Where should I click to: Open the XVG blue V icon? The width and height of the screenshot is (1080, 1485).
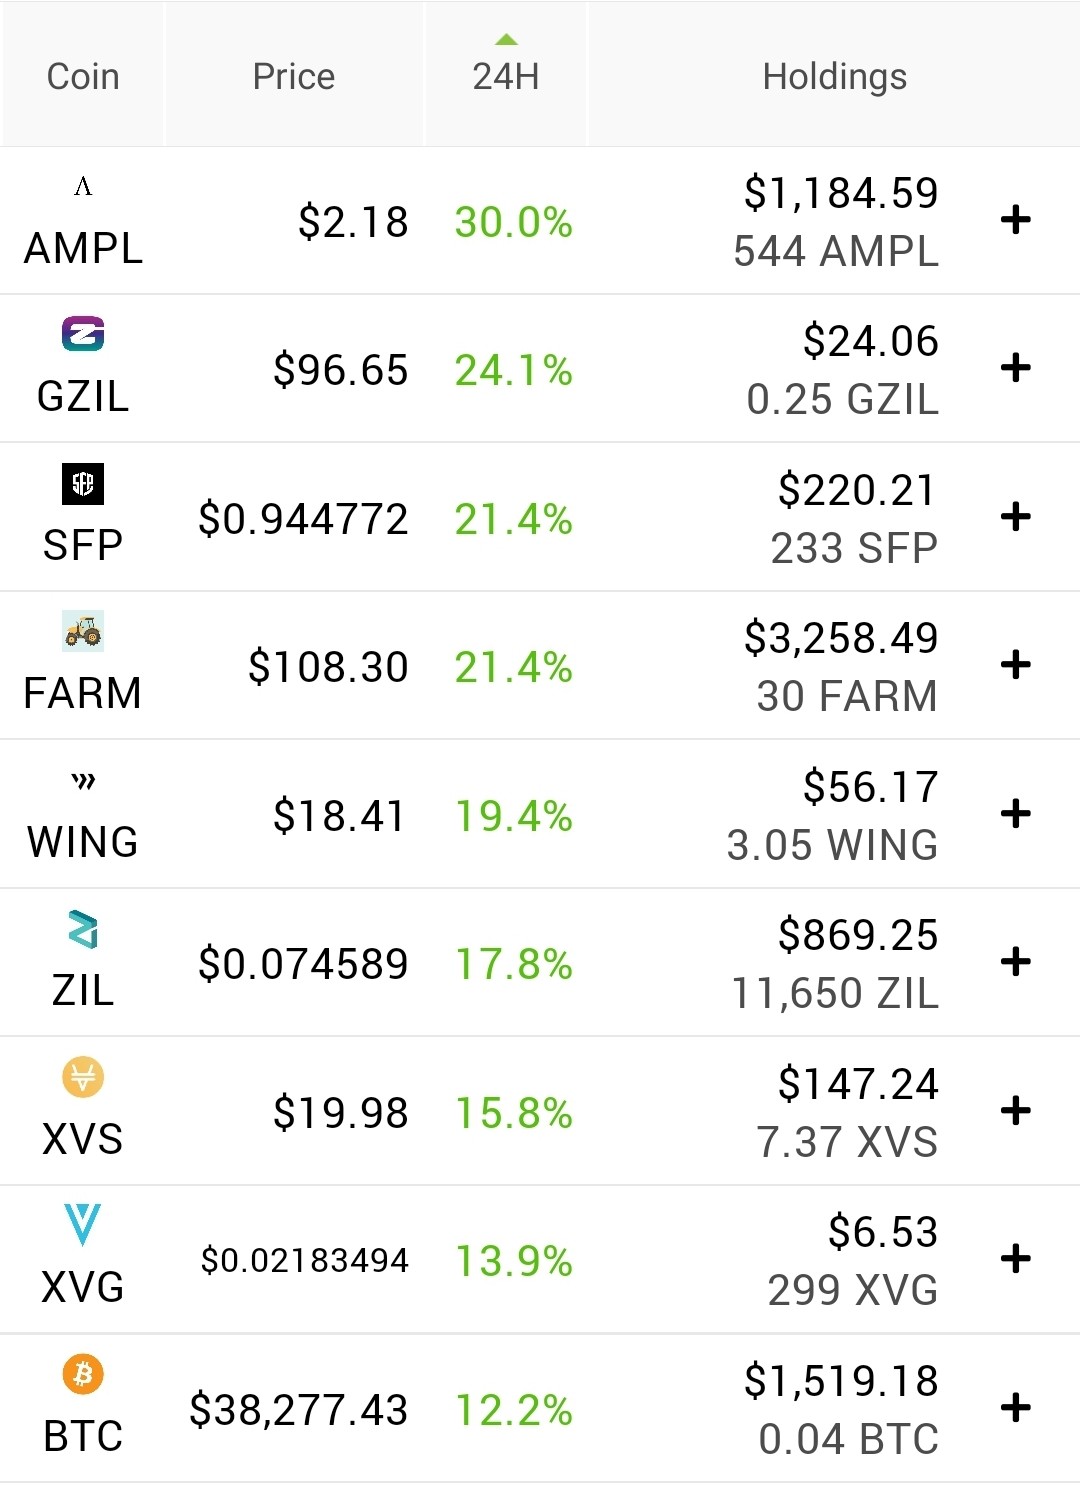[x=83, y=1224]
